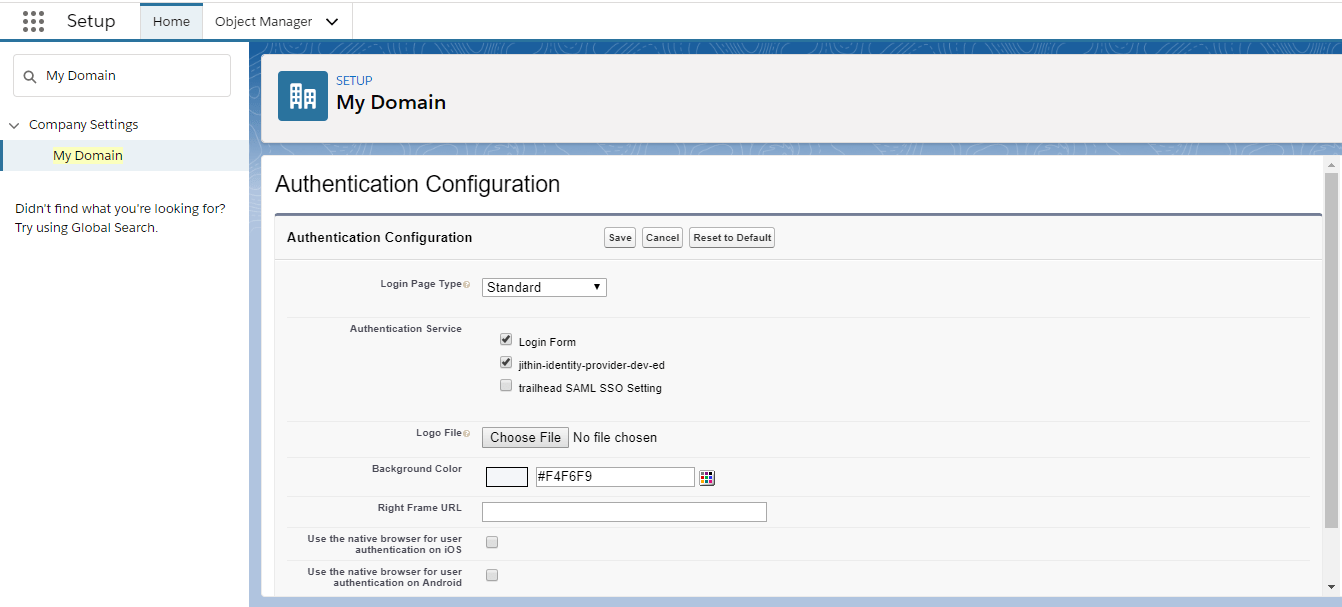
Task: Click the help icon next to Login Page Type
Action: (x=467, y=285)
